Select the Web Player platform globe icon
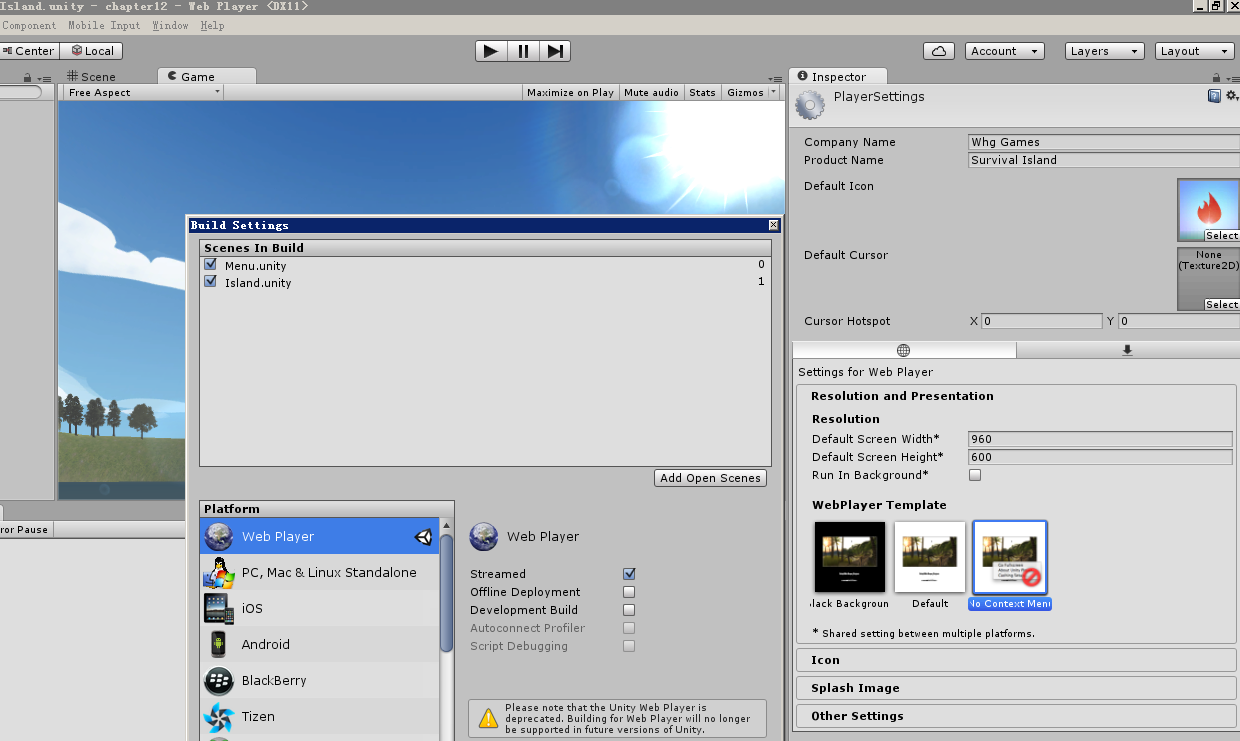This screenshot has height=741, width=1240. 219,536
